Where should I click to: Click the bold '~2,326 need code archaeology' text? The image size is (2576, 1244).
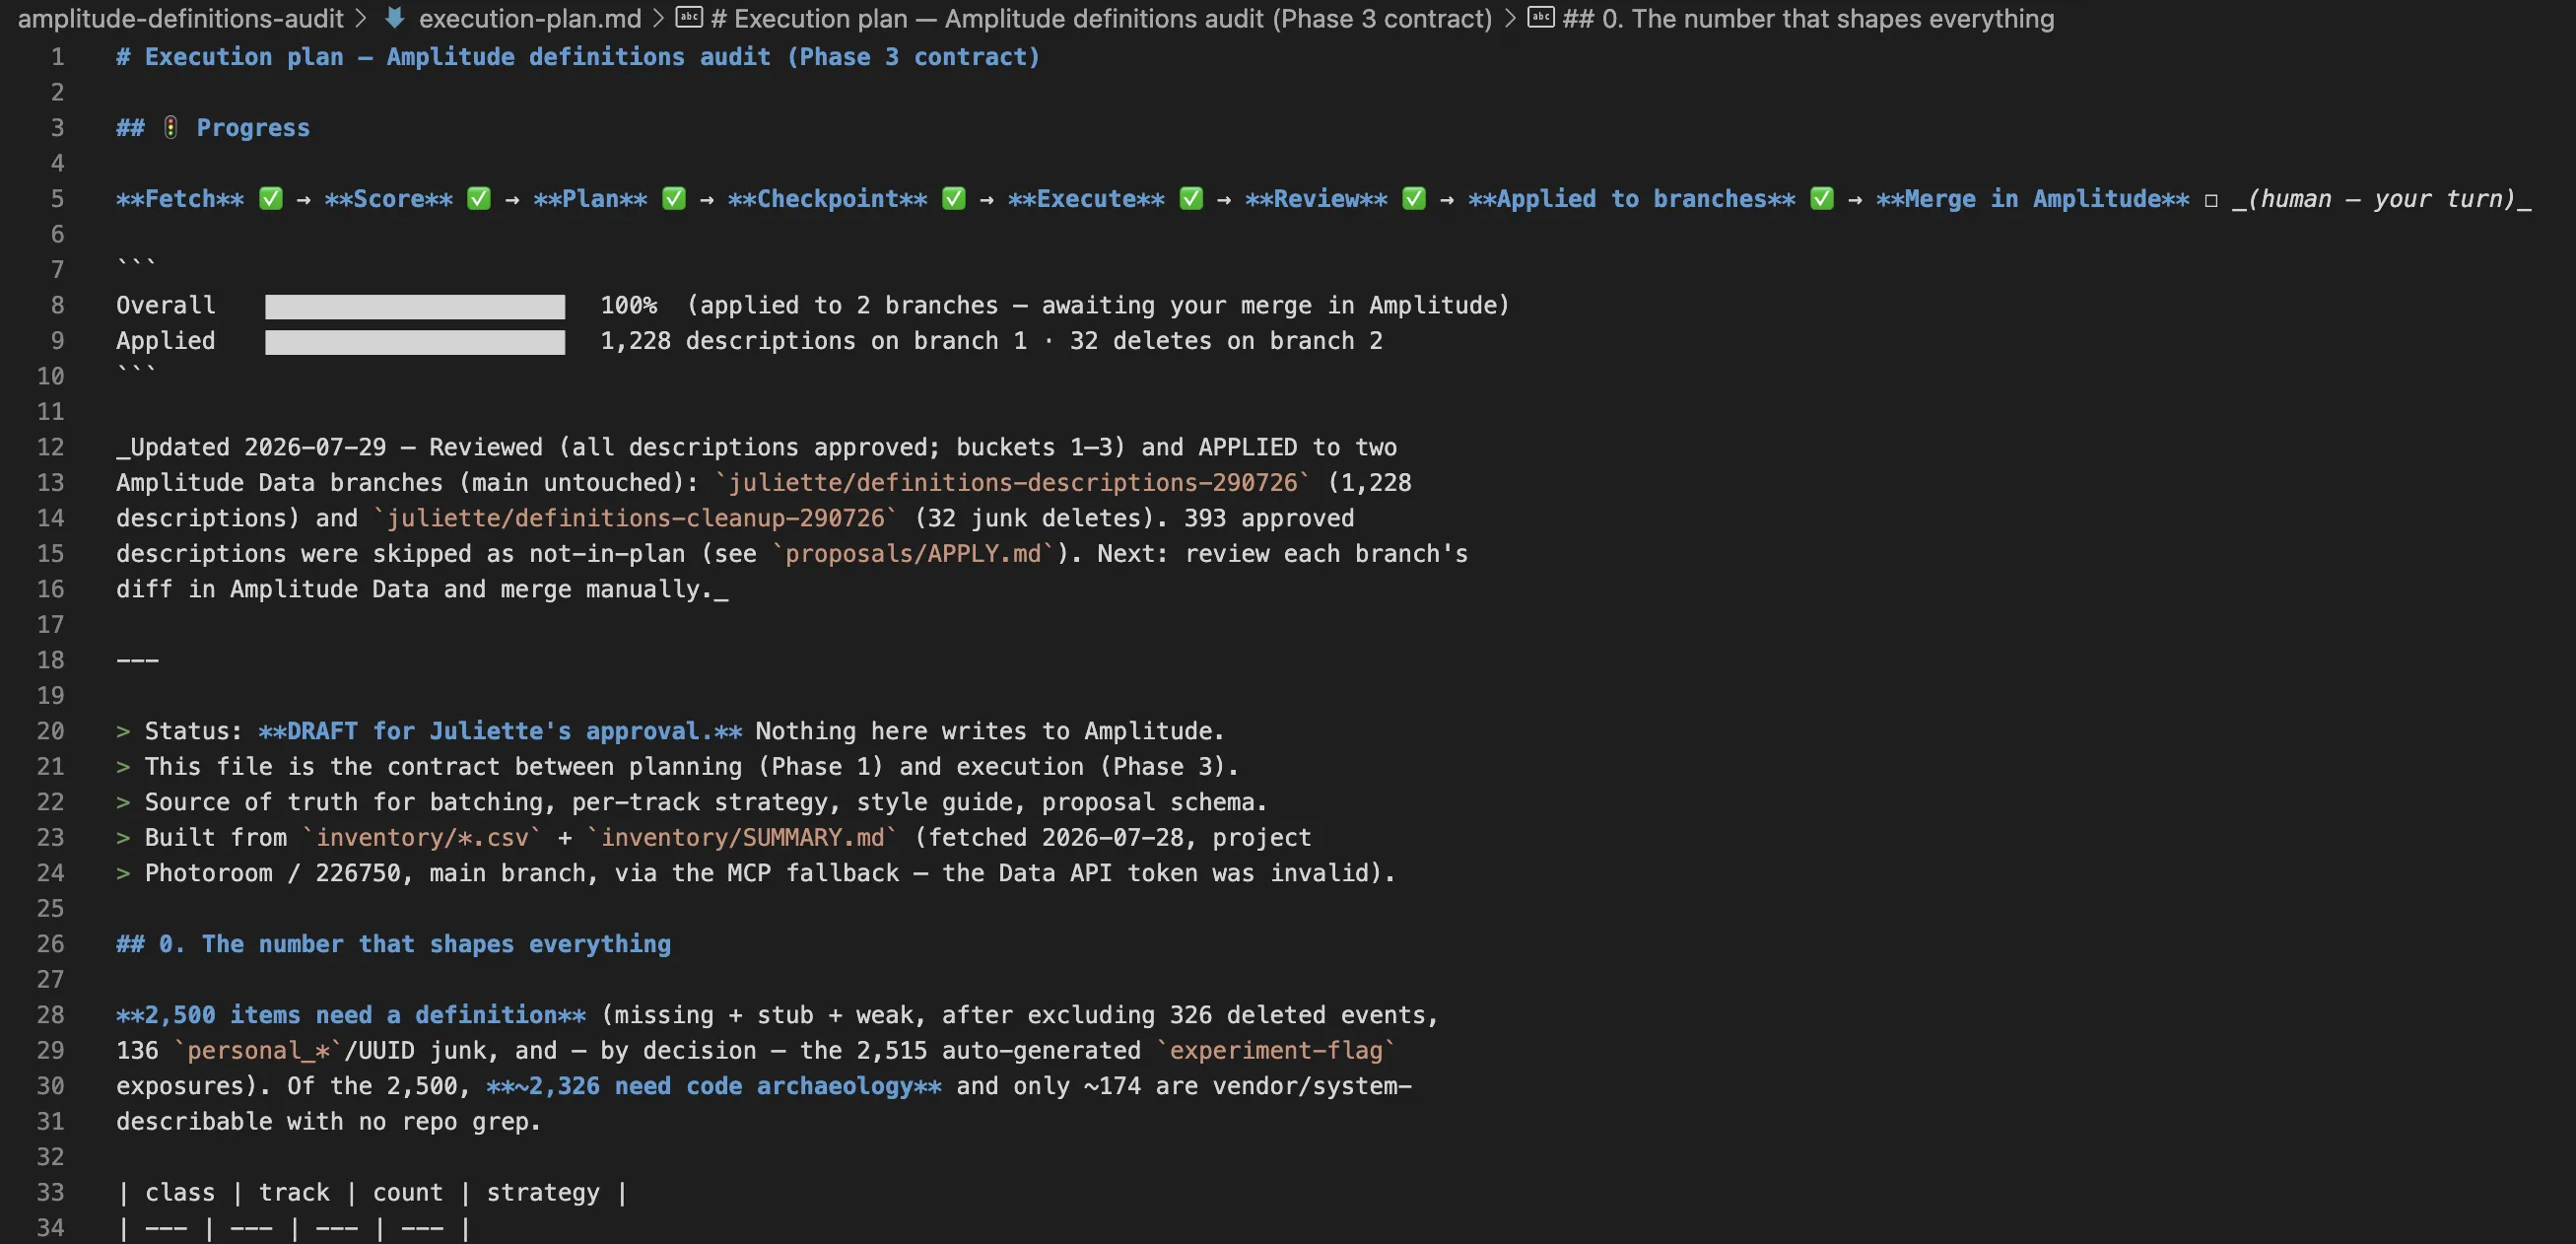pos(714,1086)
